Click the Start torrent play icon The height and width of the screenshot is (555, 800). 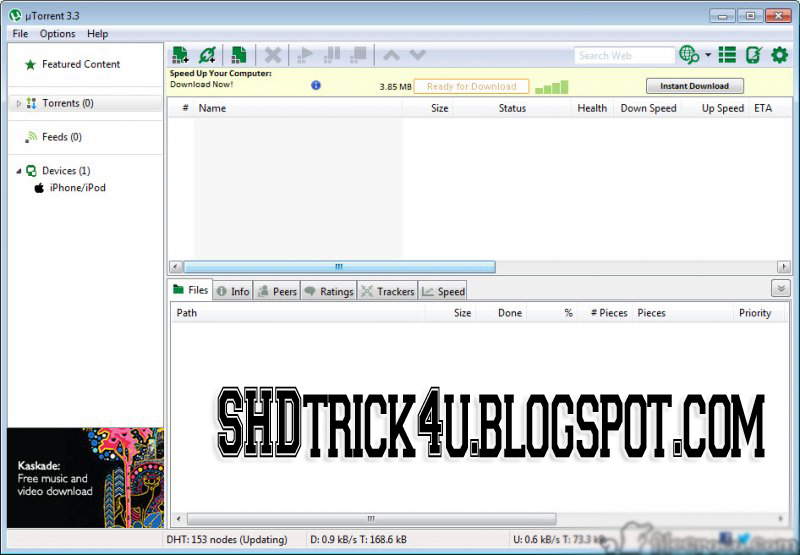[x=305, y=55]
